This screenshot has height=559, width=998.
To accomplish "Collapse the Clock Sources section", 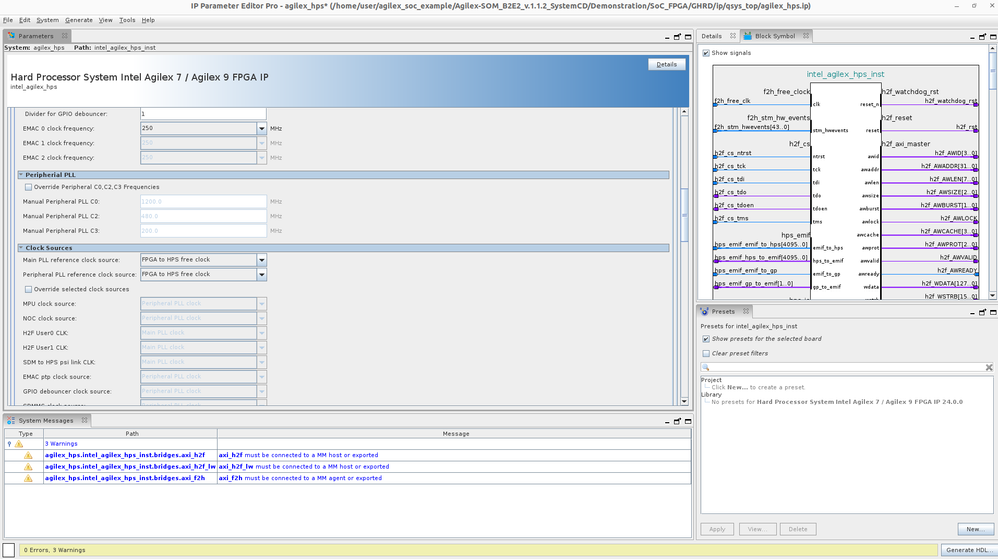I will click(21, 248).
